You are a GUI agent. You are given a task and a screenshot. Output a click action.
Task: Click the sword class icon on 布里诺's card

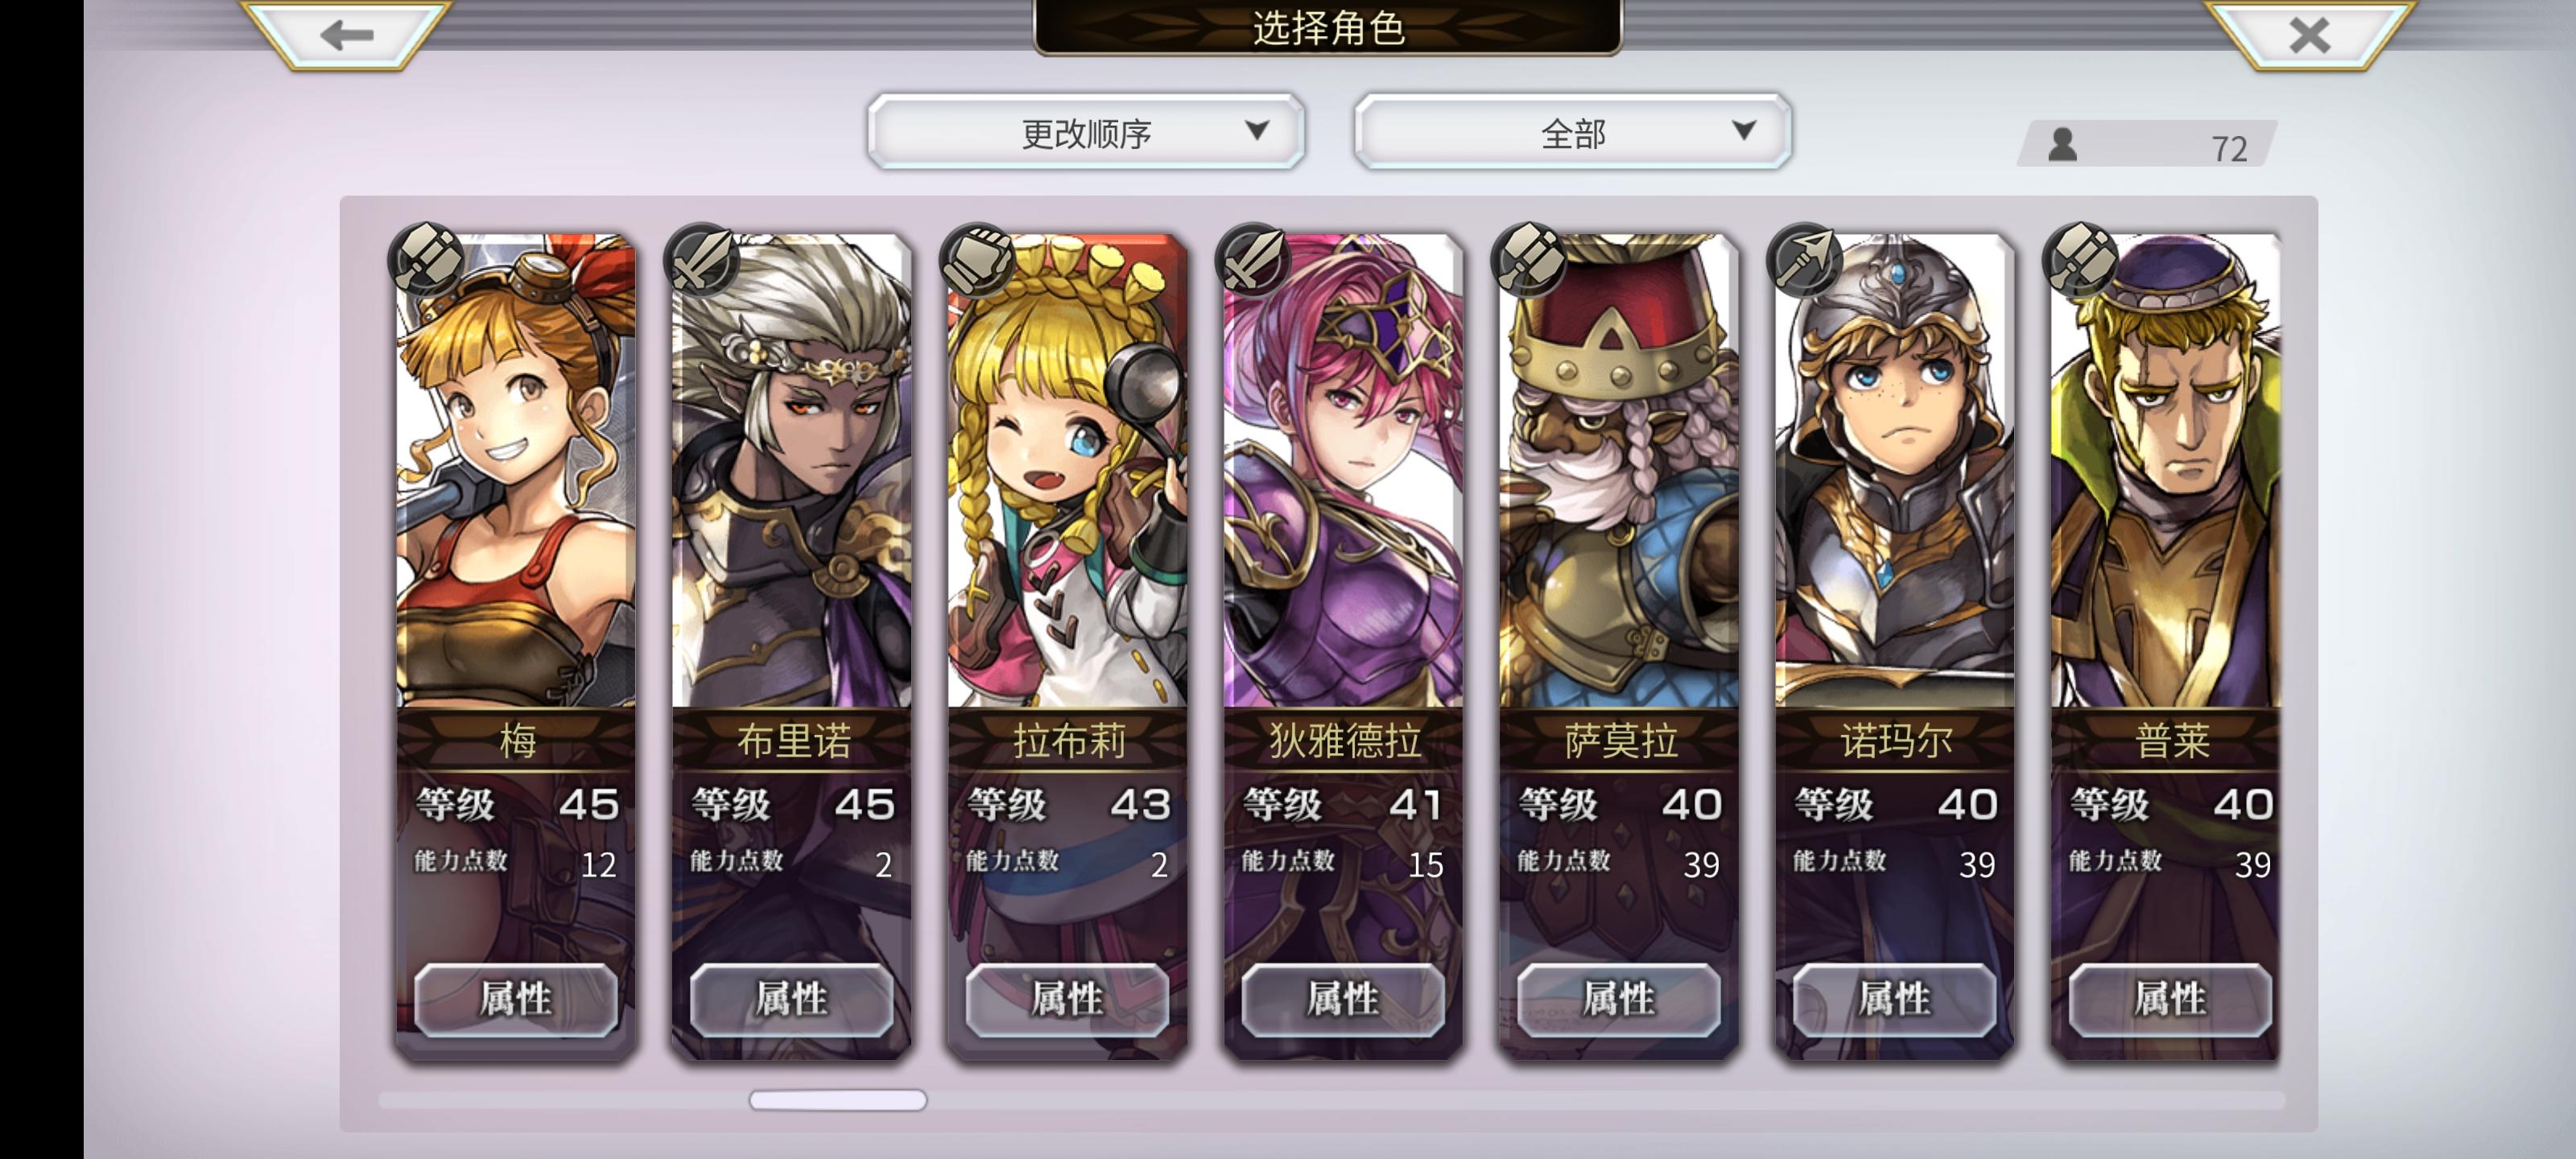(702, 258)
